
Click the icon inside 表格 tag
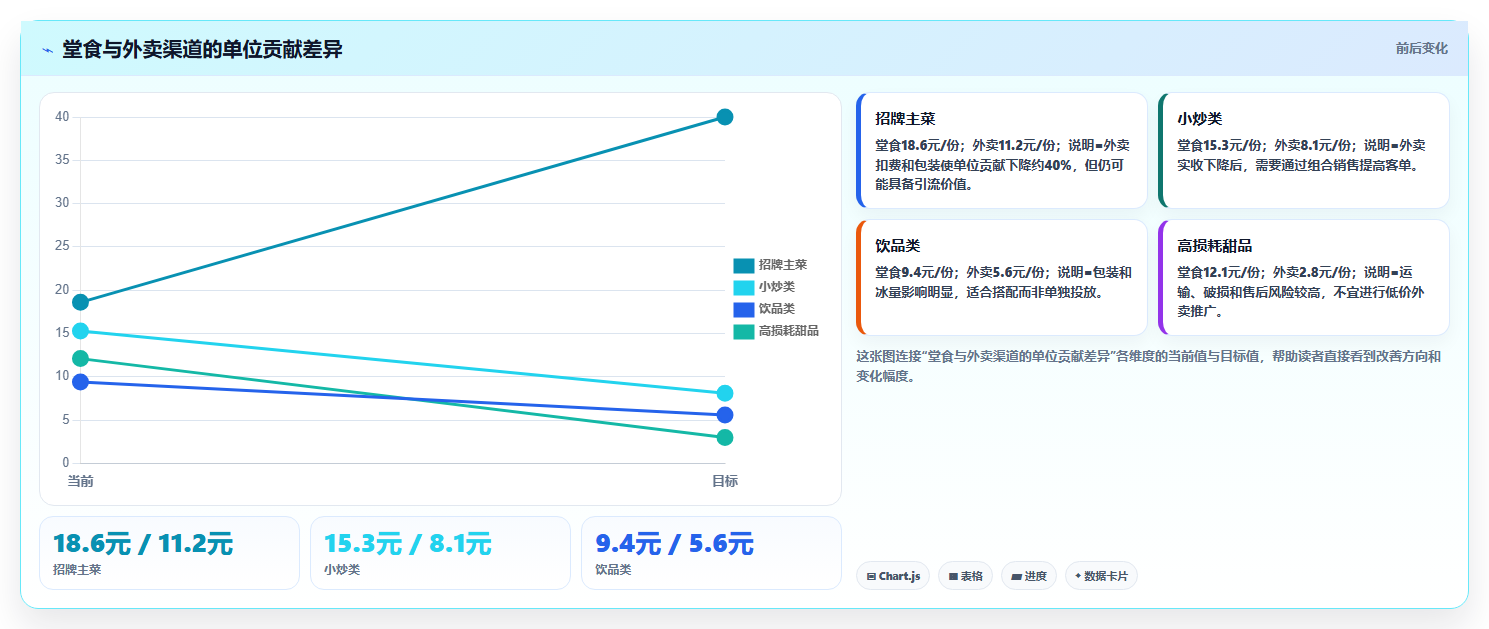click(953, 577)
